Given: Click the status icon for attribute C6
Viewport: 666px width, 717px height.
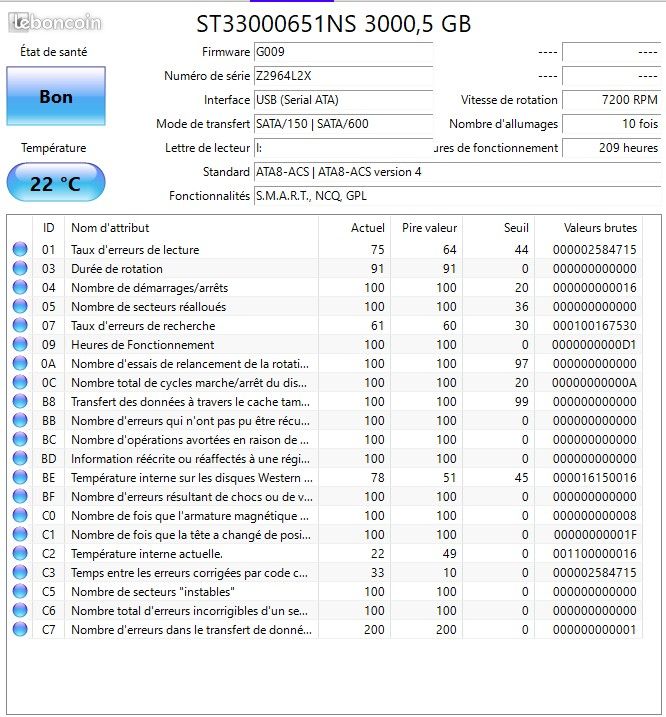Looking at the screenshot, I should (x=20, y=610).
